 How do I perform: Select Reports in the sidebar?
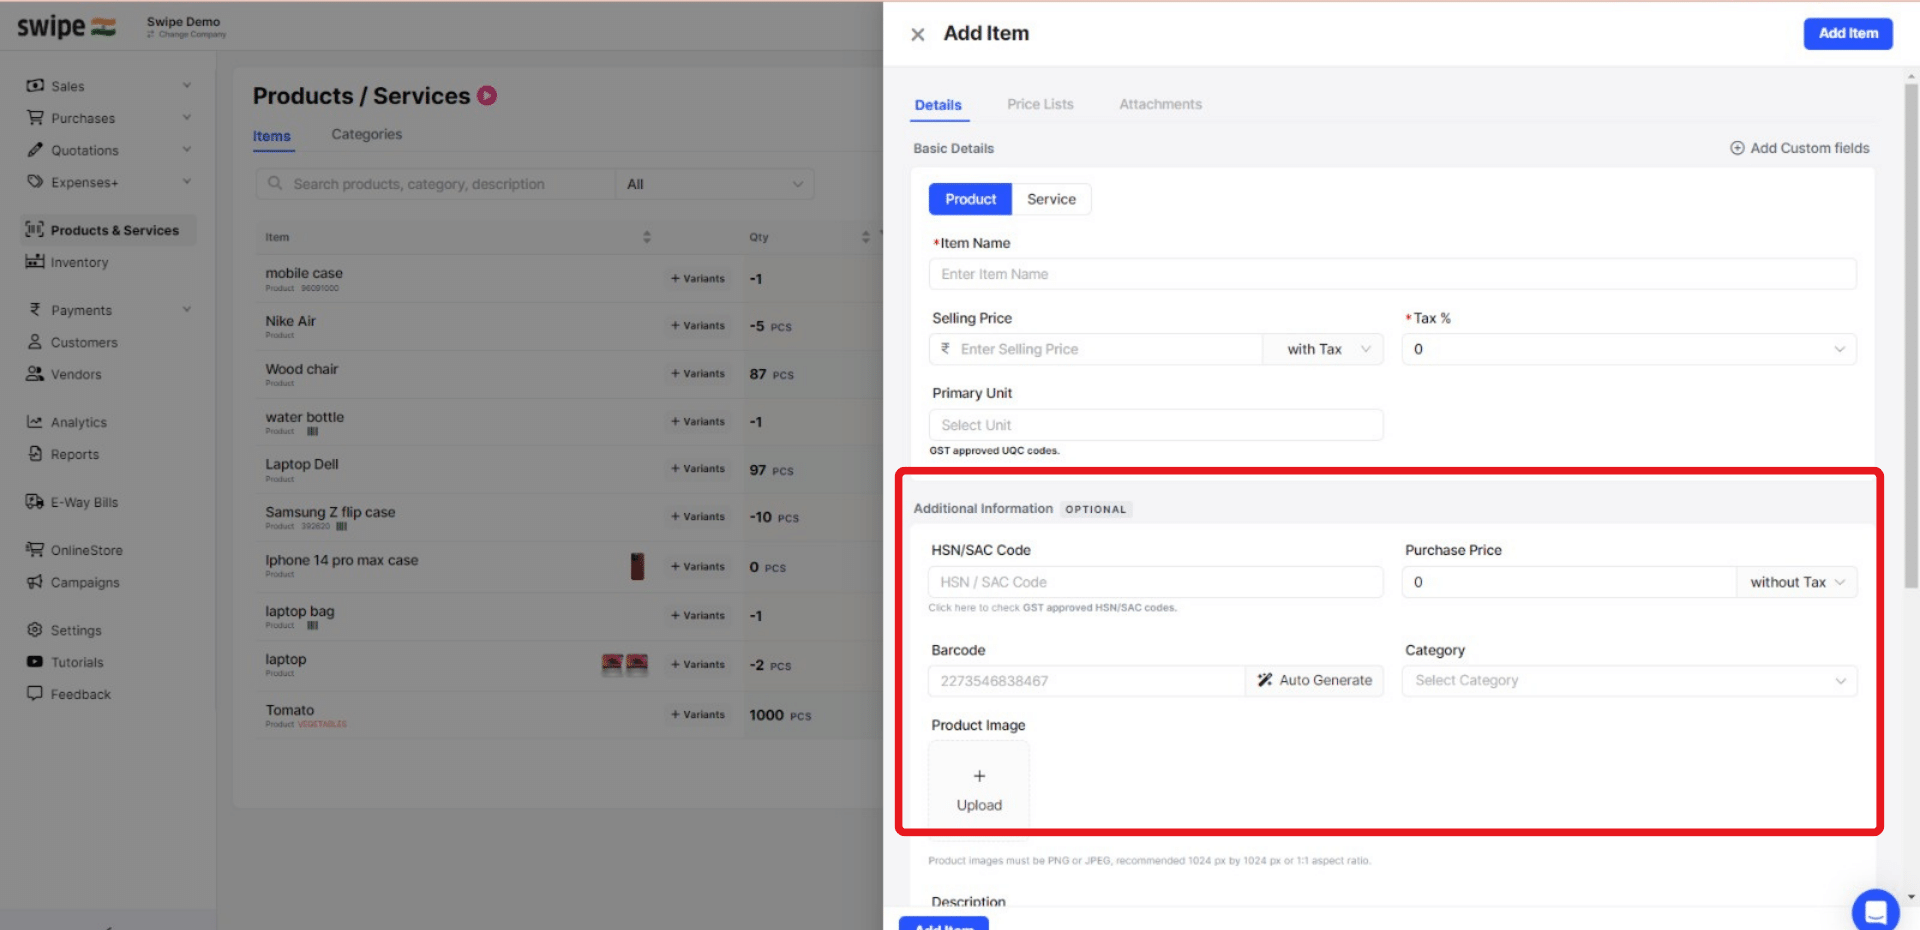[72, 454]
